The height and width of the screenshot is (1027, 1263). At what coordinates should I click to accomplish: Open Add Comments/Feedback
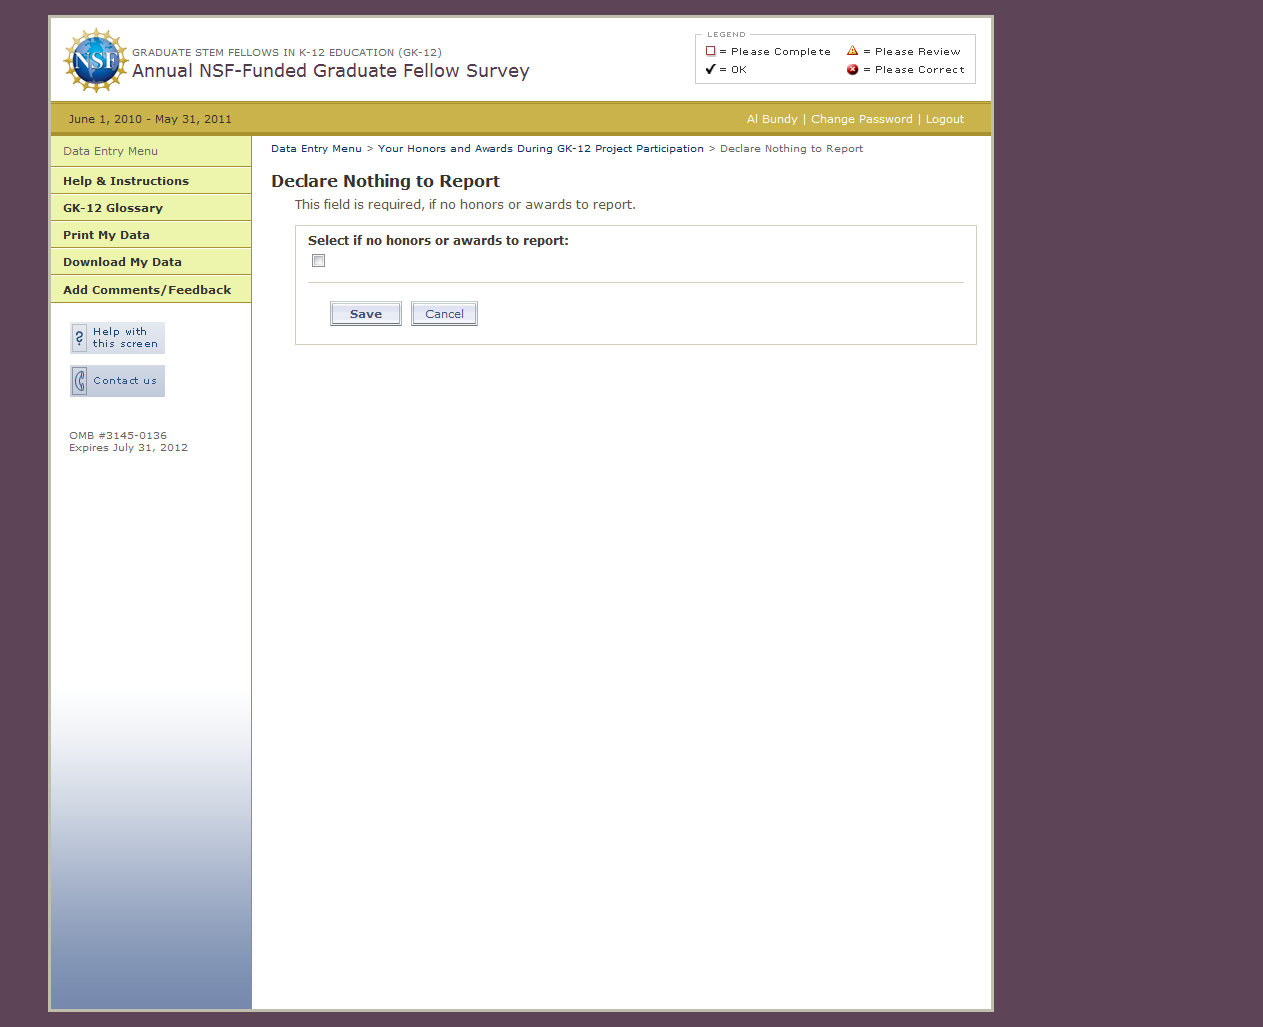pos(147,290)
